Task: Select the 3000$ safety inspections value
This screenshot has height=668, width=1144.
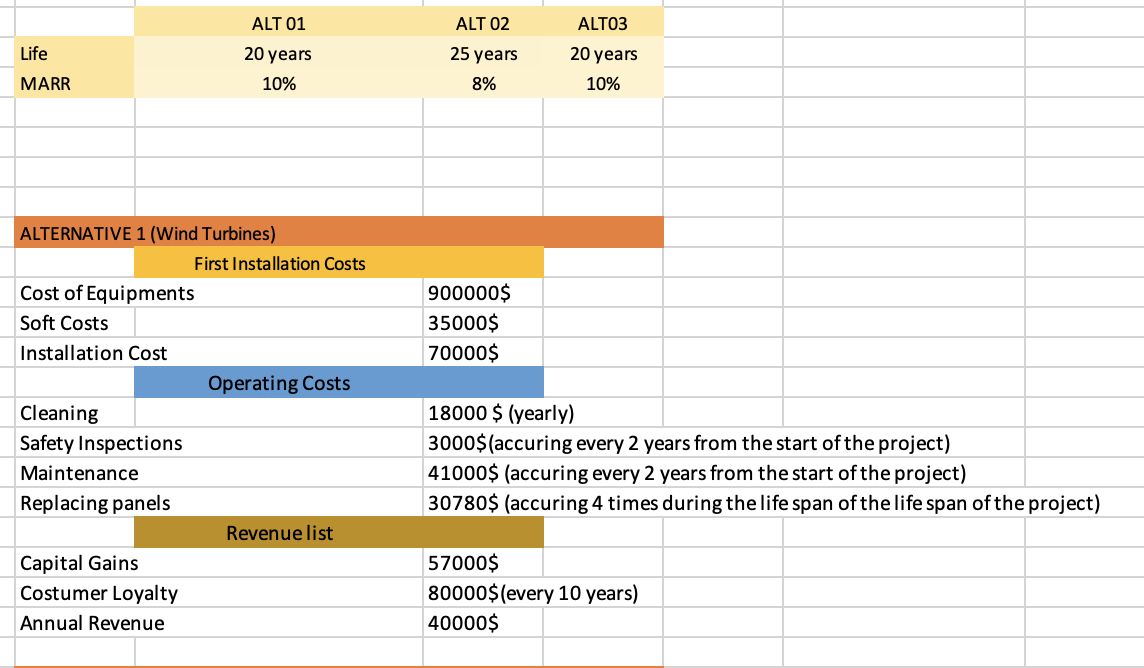Action: pos(689,443)
